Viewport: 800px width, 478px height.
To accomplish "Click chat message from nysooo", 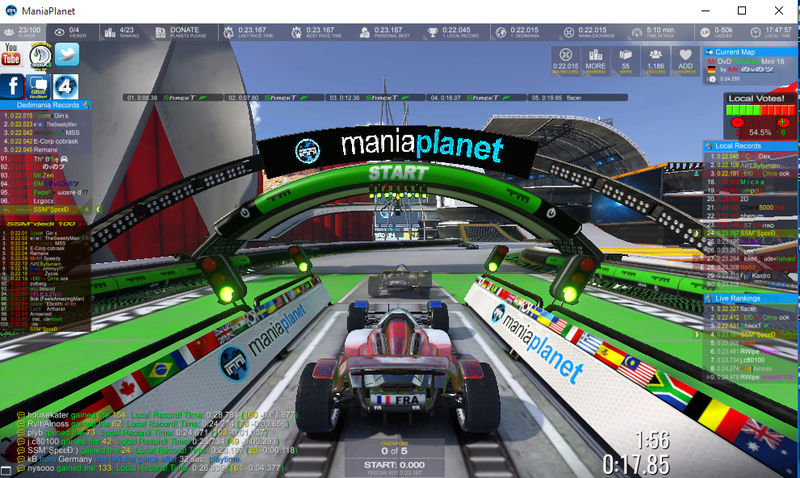I will (150, 468).
